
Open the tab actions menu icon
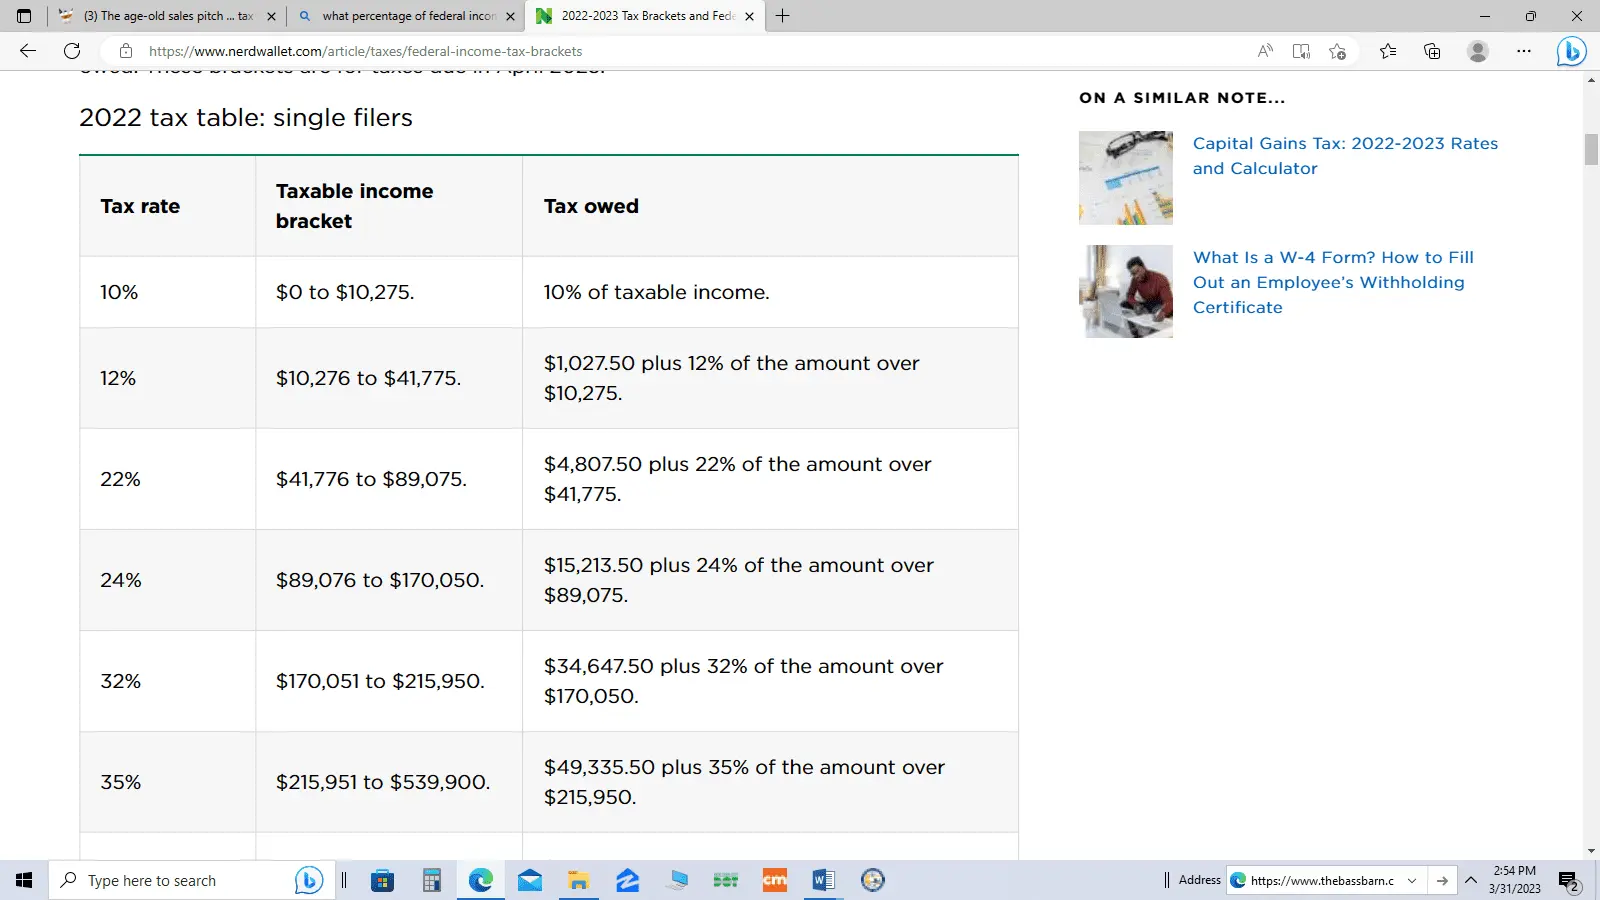point(24,16)
